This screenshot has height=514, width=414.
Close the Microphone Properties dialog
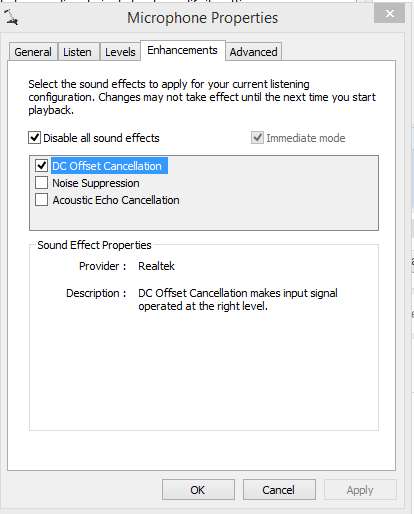pos(389,14)
